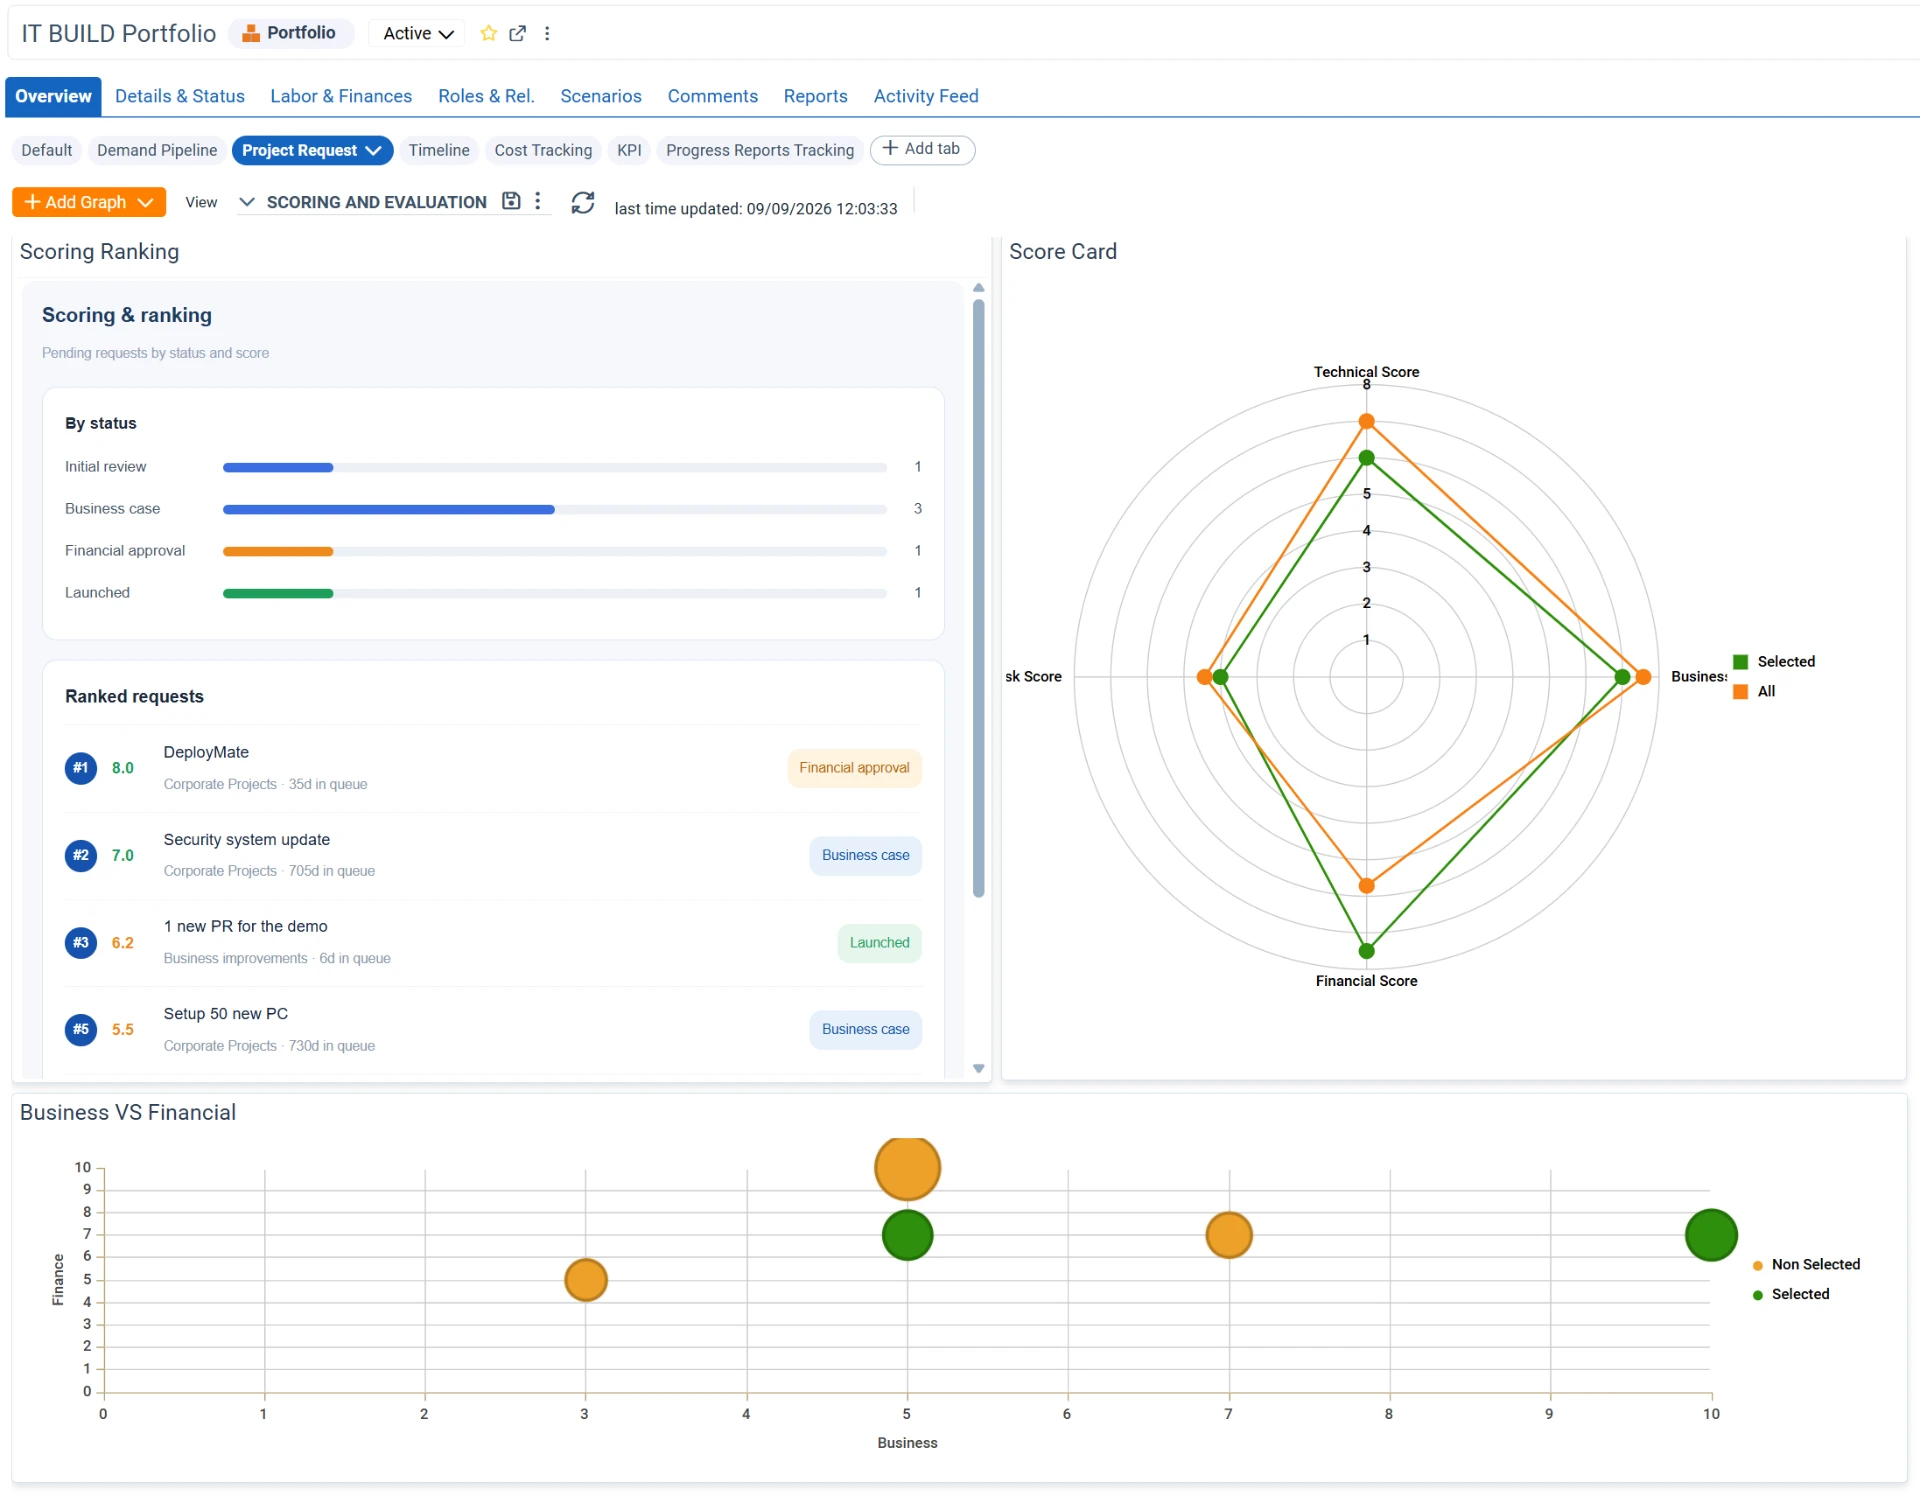Viewport: 1920px width, 1503px height.
Task: Select the Default dashboard tab
Action: click(x=47, y=150)
